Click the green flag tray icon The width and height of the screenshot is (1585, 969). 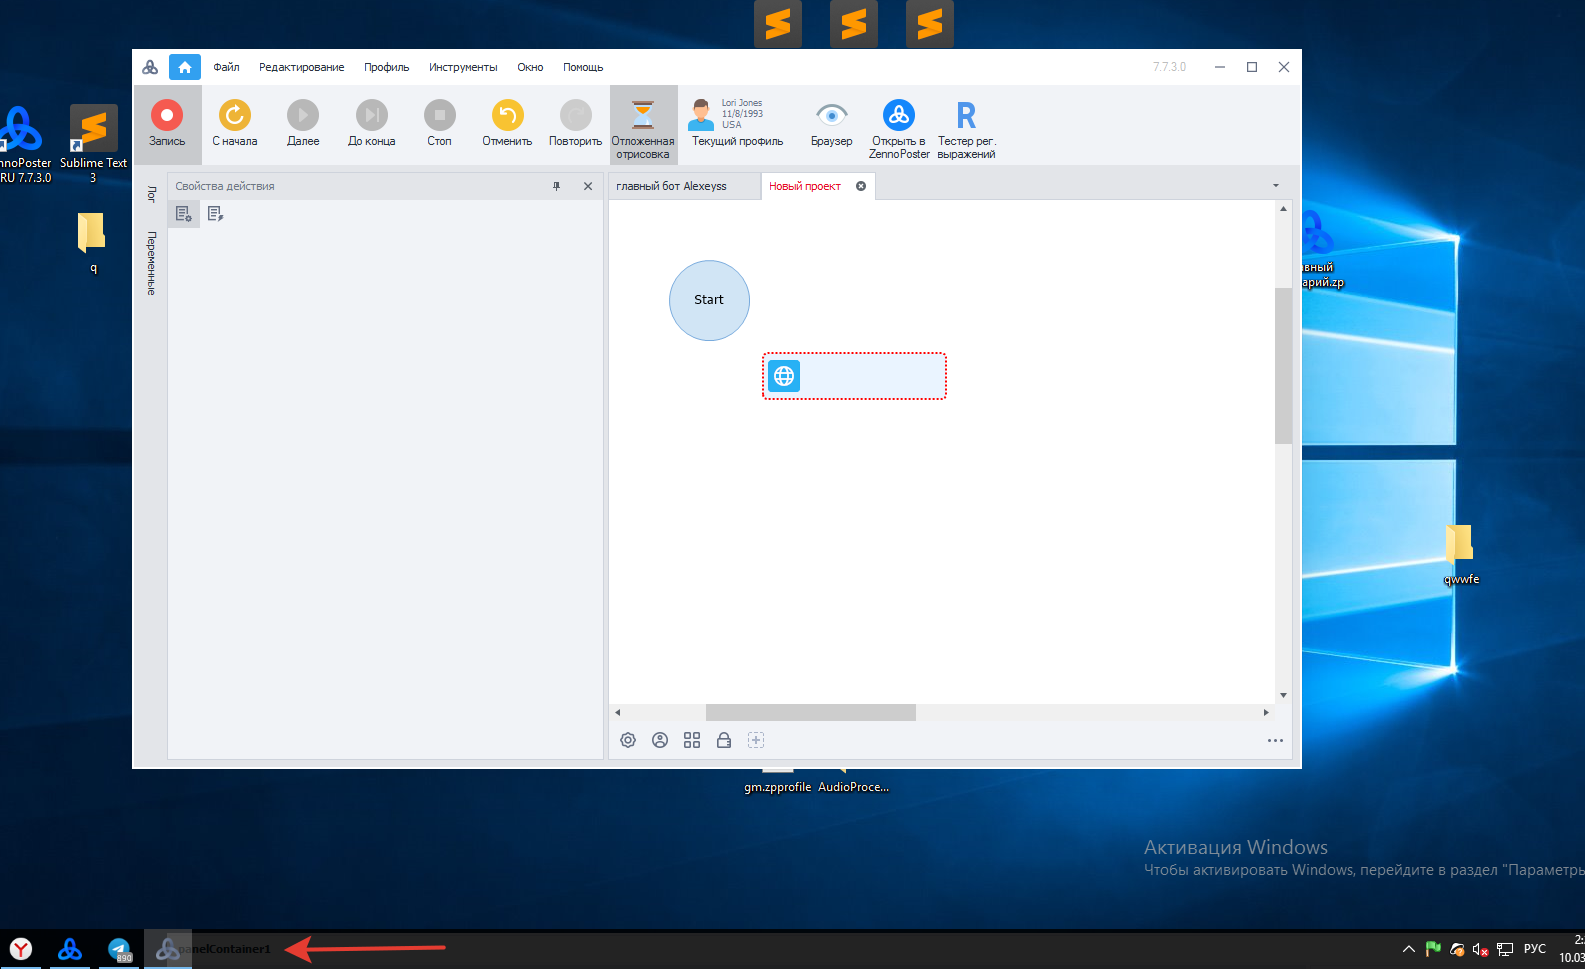tap(1433, 949)
